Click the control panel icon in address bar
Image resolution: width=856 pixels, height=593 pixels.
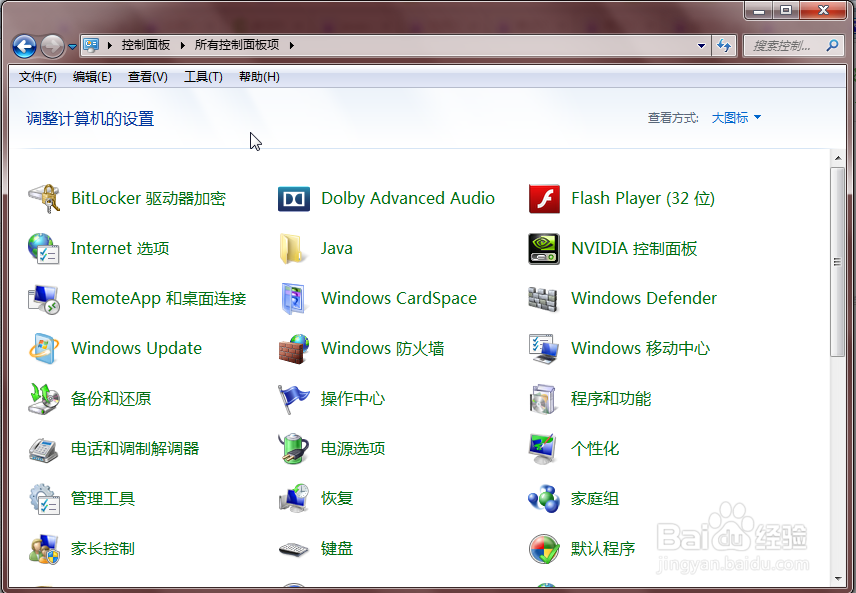[x=91, y=45]
